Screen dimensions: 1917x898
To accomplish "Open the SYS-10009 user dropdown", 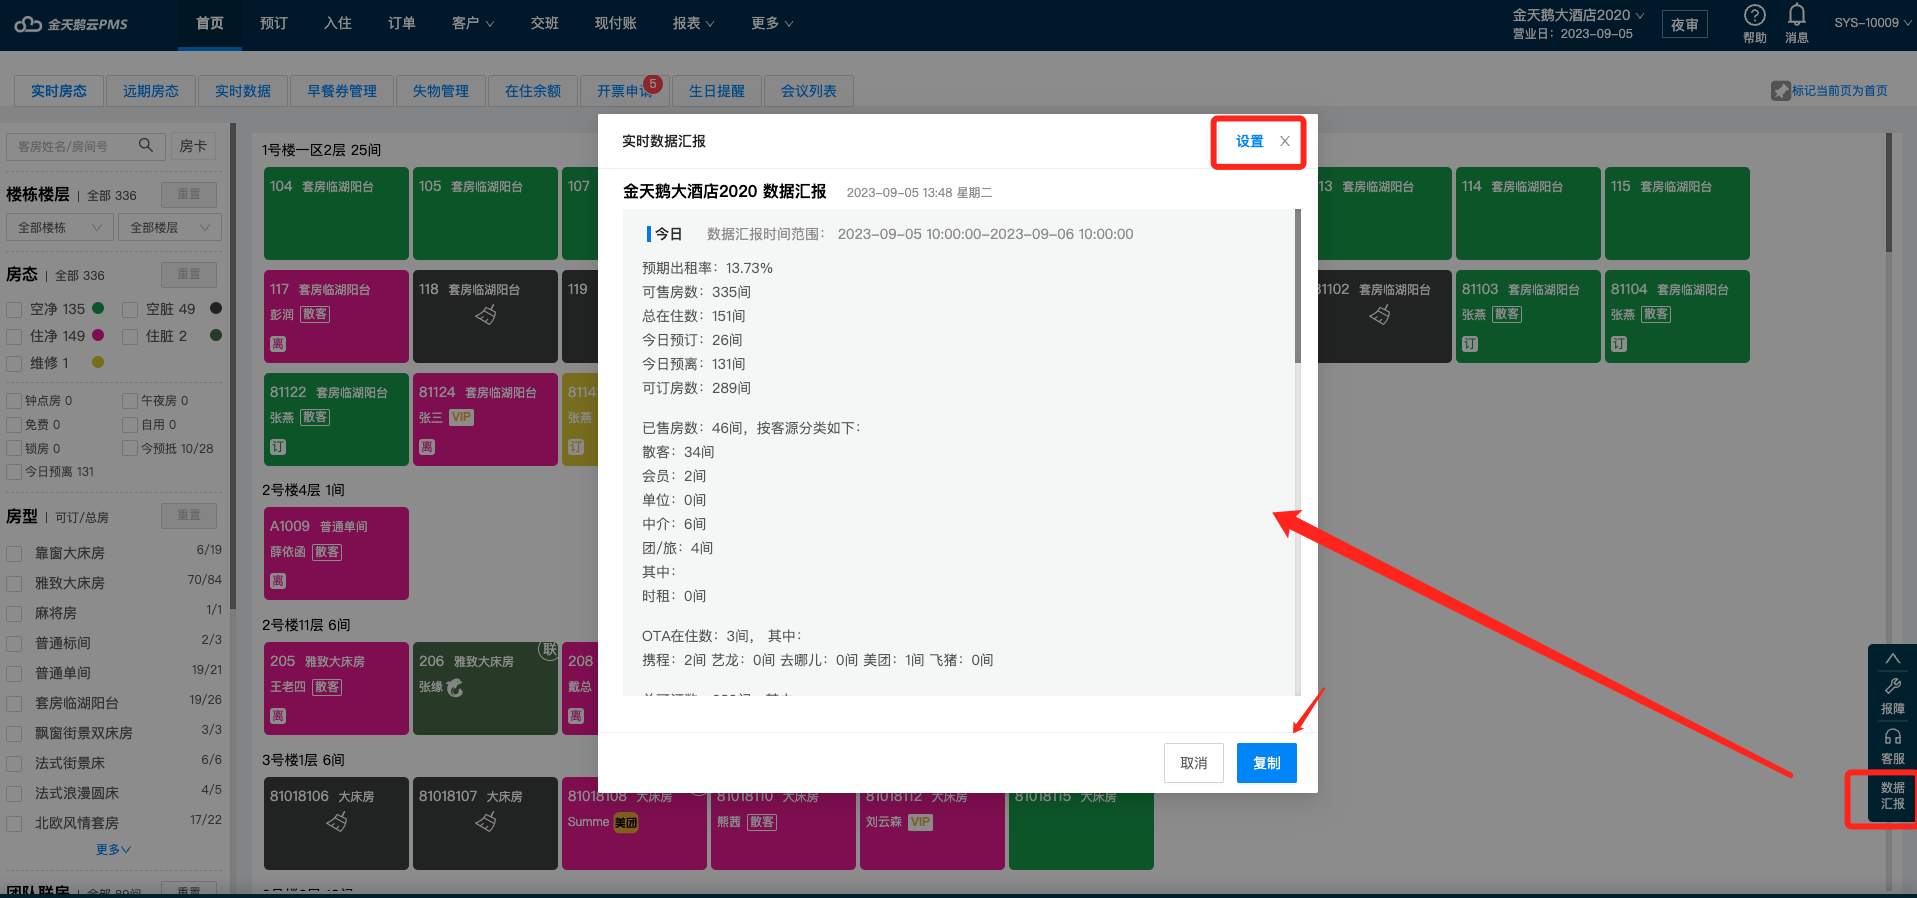I will (x=1874, y=22).
